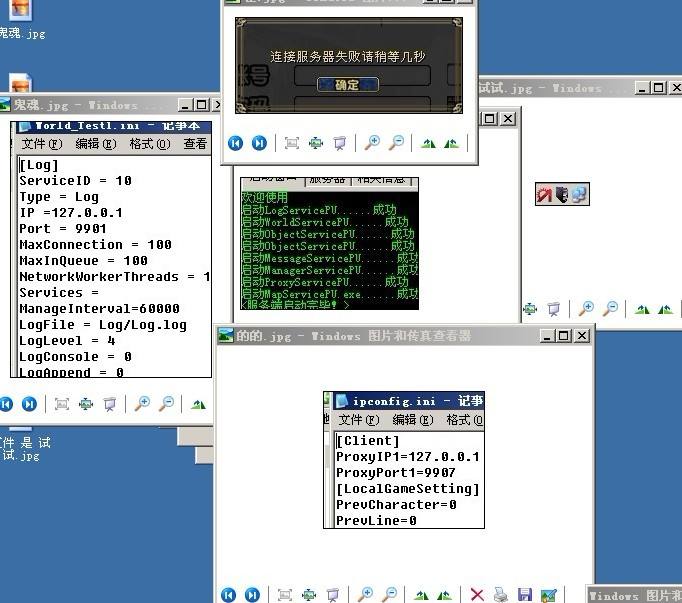Start slideshow in top center viewer

(340, 143)
